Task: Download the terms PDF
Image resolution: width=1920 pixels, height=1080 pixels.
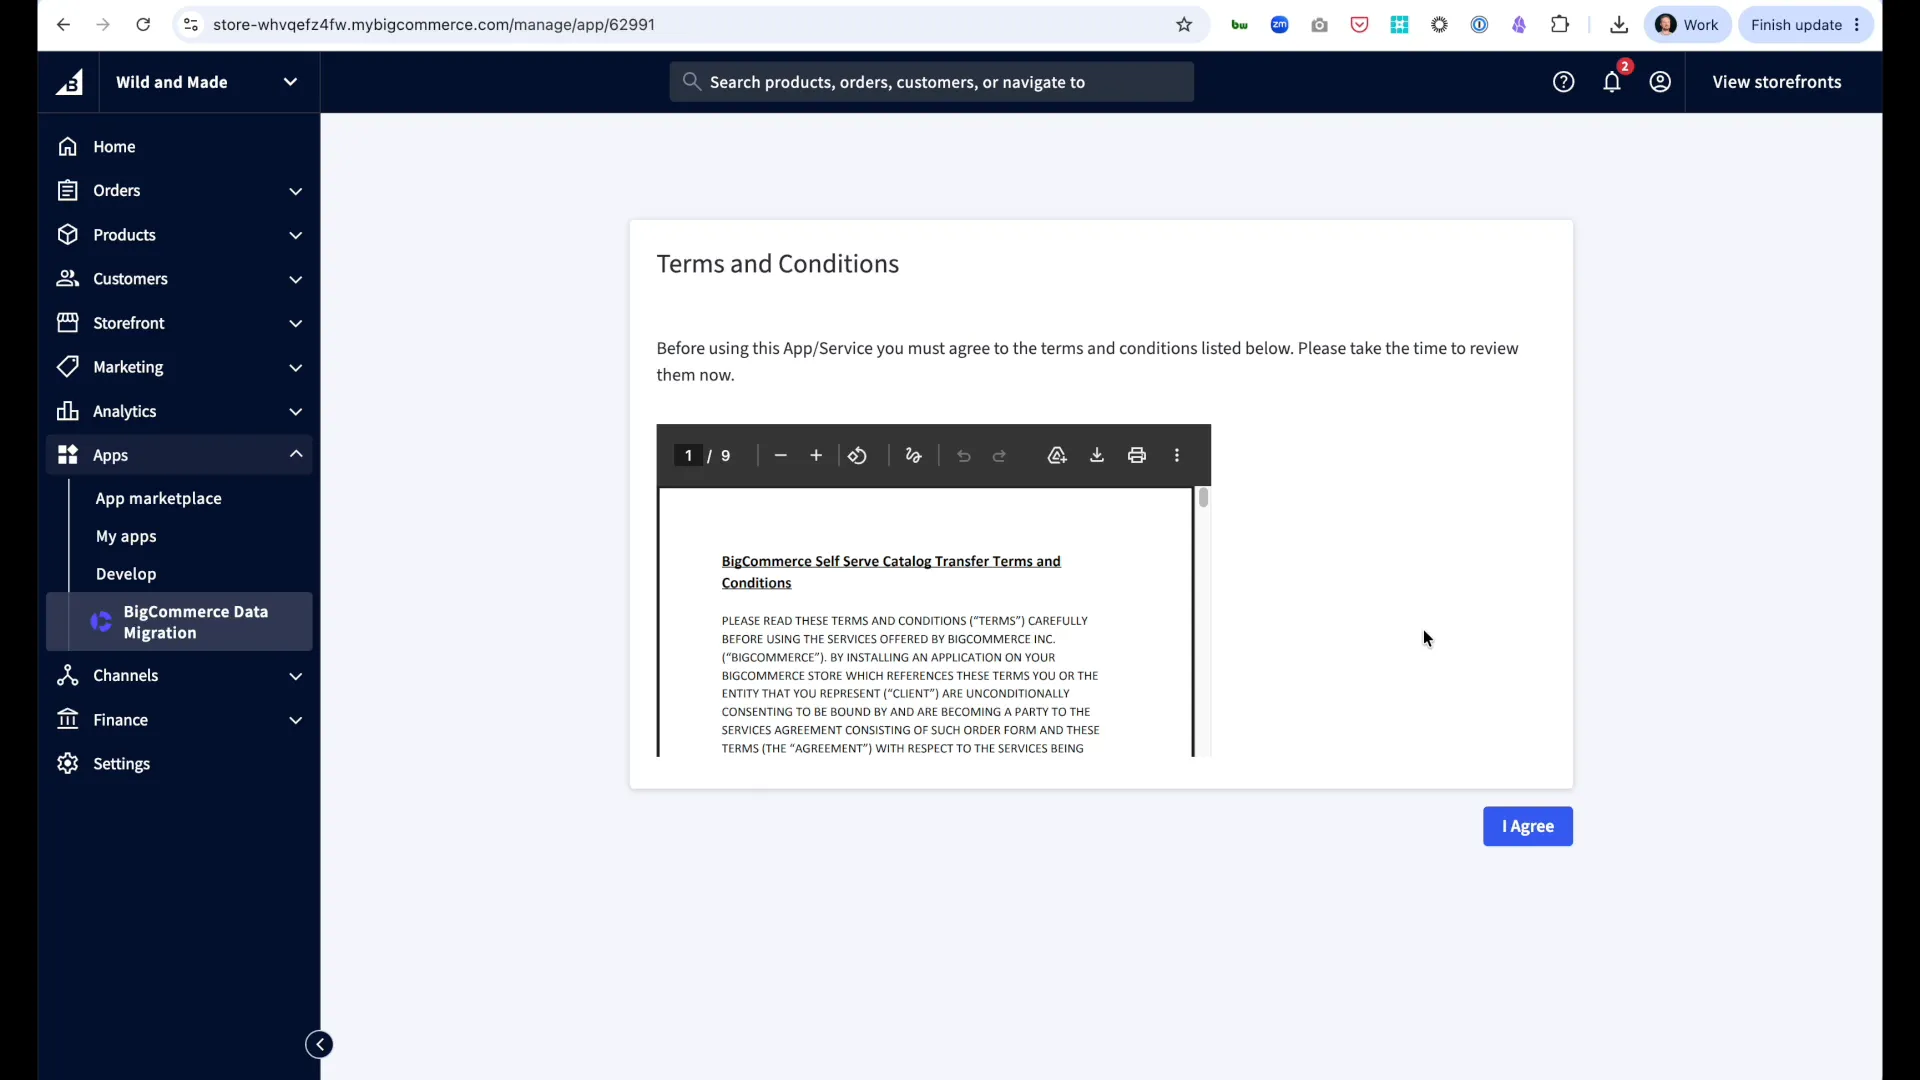Action: coord(1097,456)
